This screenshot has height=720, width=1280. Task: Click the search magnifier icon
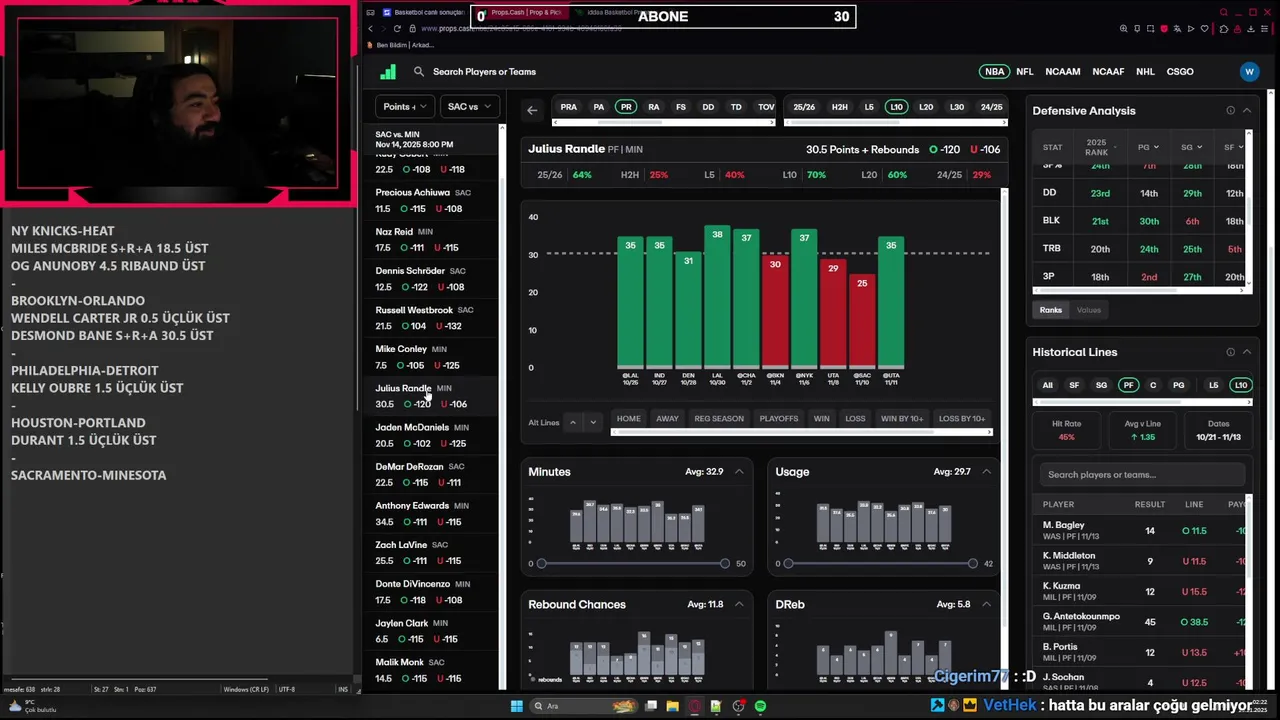click(x=419, y=71)
